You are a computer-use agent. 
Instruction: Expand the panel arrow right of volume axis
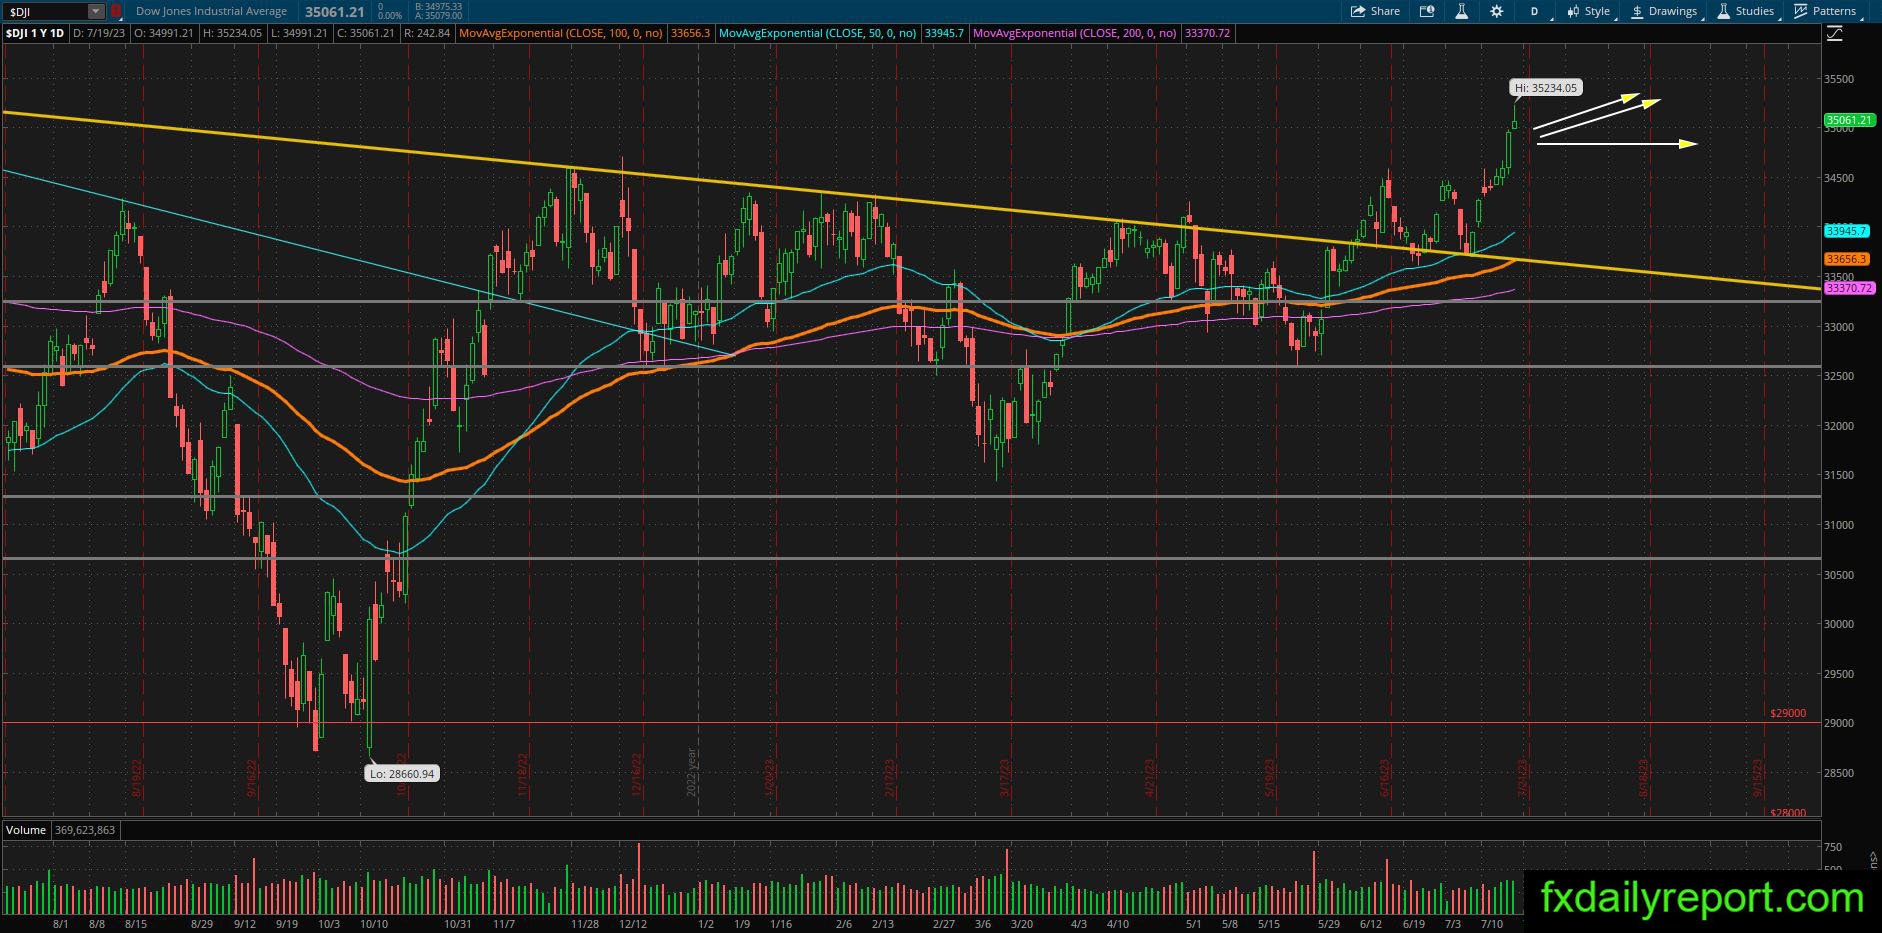pyautogui.click(x=1872, y=859)
